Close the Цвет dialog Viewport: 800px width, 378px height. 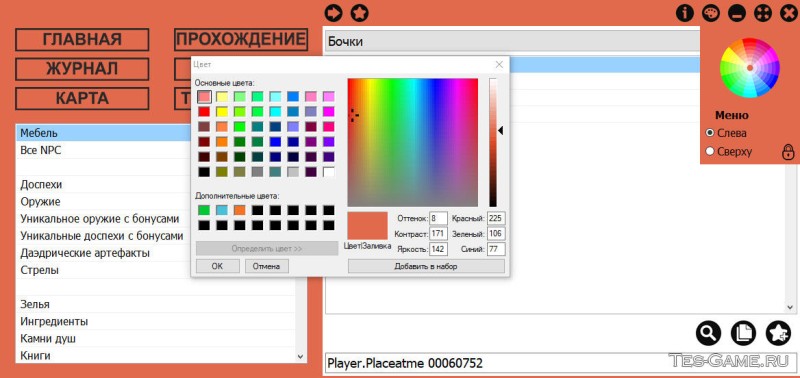click(499, 64)
